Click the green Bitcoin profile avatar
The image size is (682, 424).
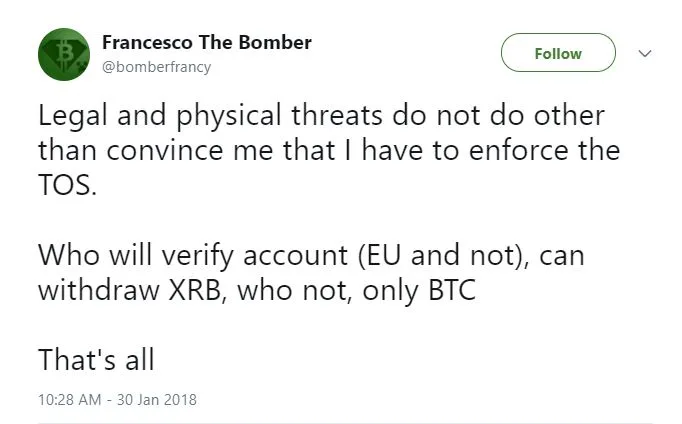coord(65,55)
